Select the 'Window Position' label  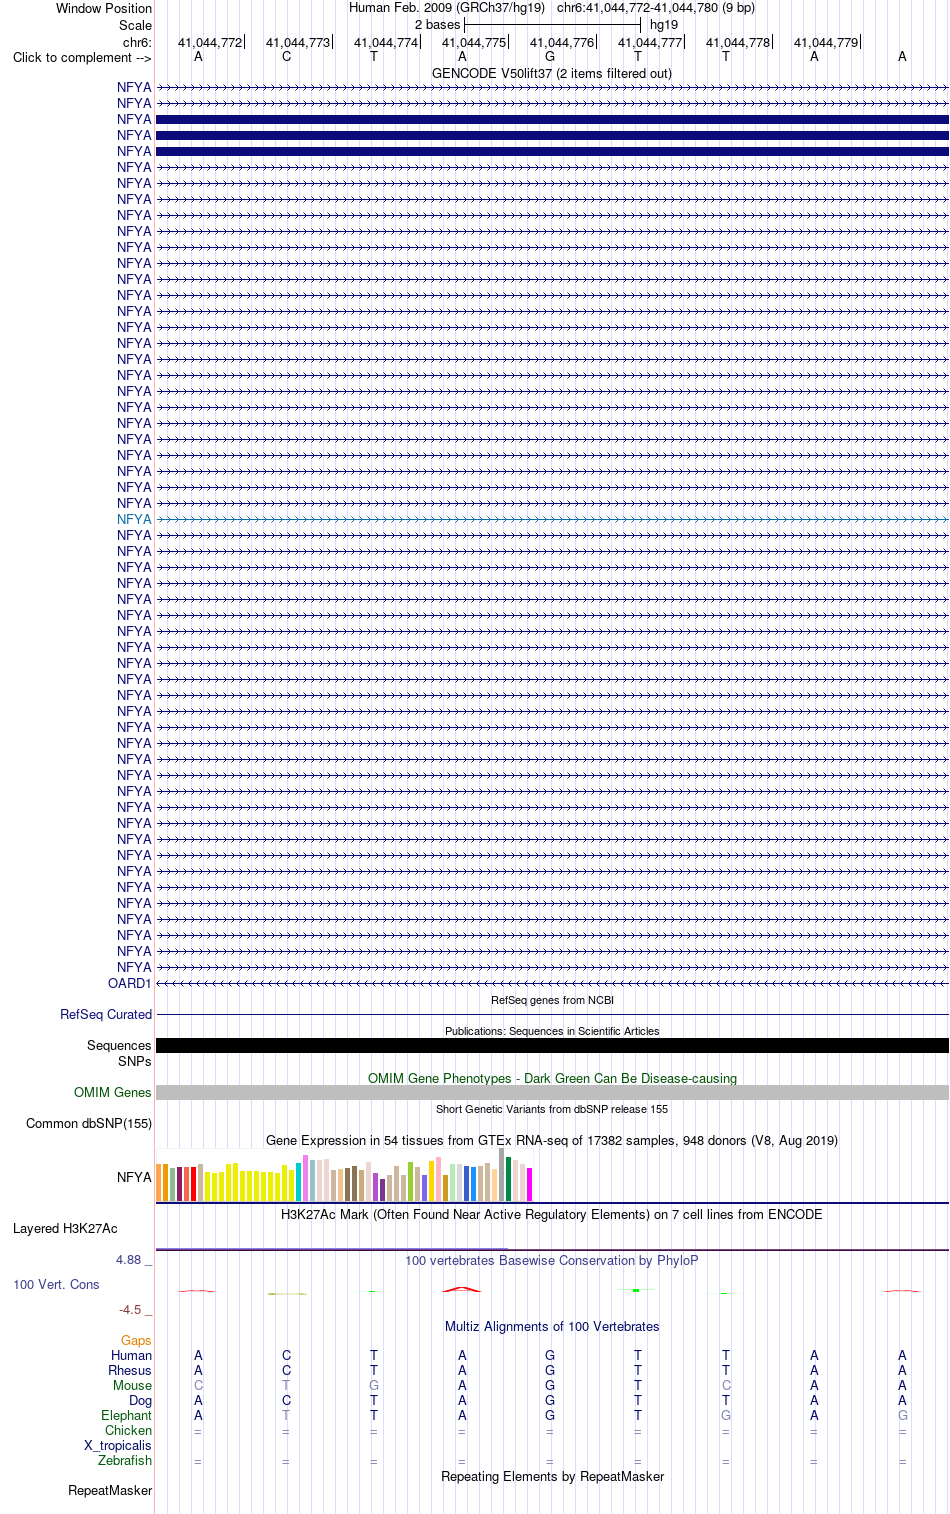pos(104,8)
